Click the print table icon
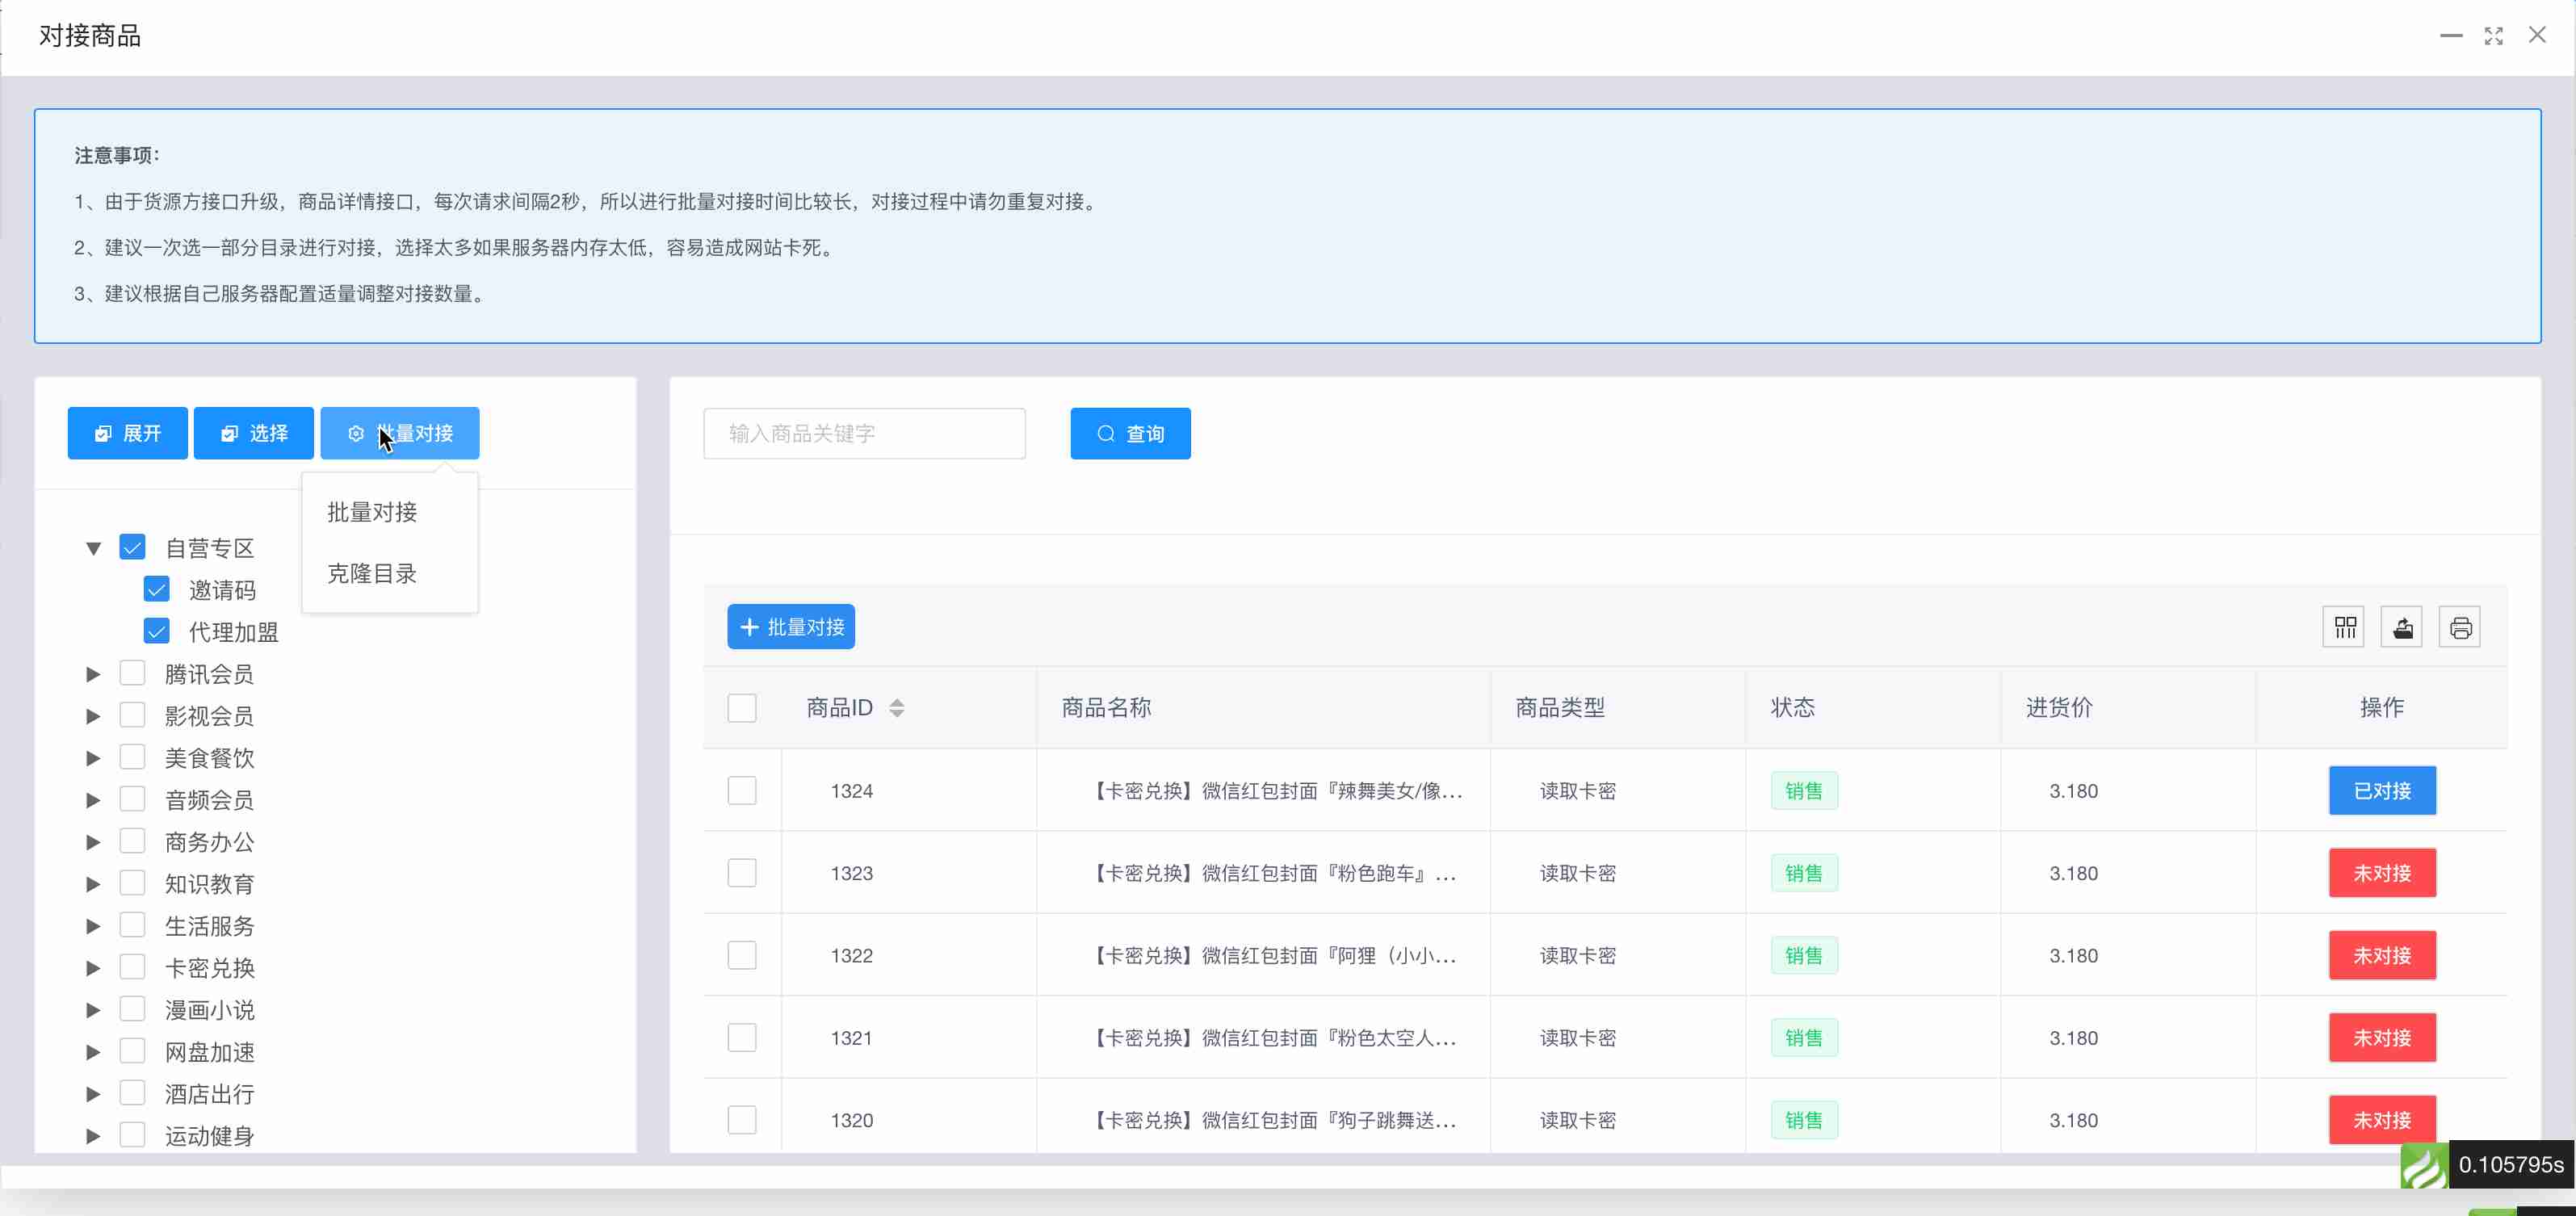The height and width of the screenshot is (1216, 2576). coord(2460,627)
